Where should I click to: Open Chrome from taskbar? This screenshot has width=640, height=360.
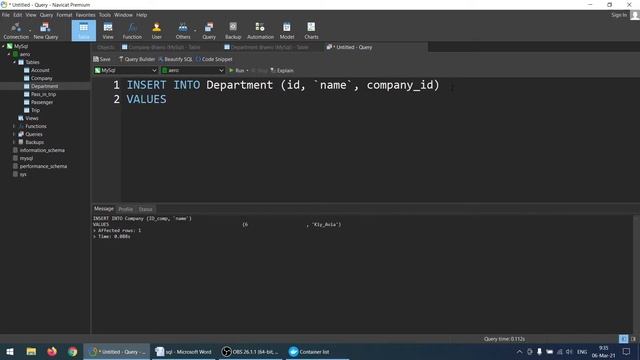pyautogui.click(x=73, y=352)
